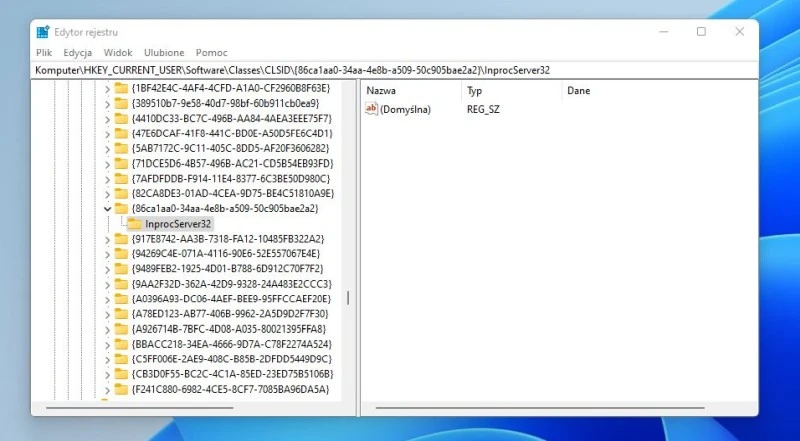
Task: Click folder icon of {94269C4E-071A-4116-90E6-52E557067E4E}
Action: tap(121, 254)
